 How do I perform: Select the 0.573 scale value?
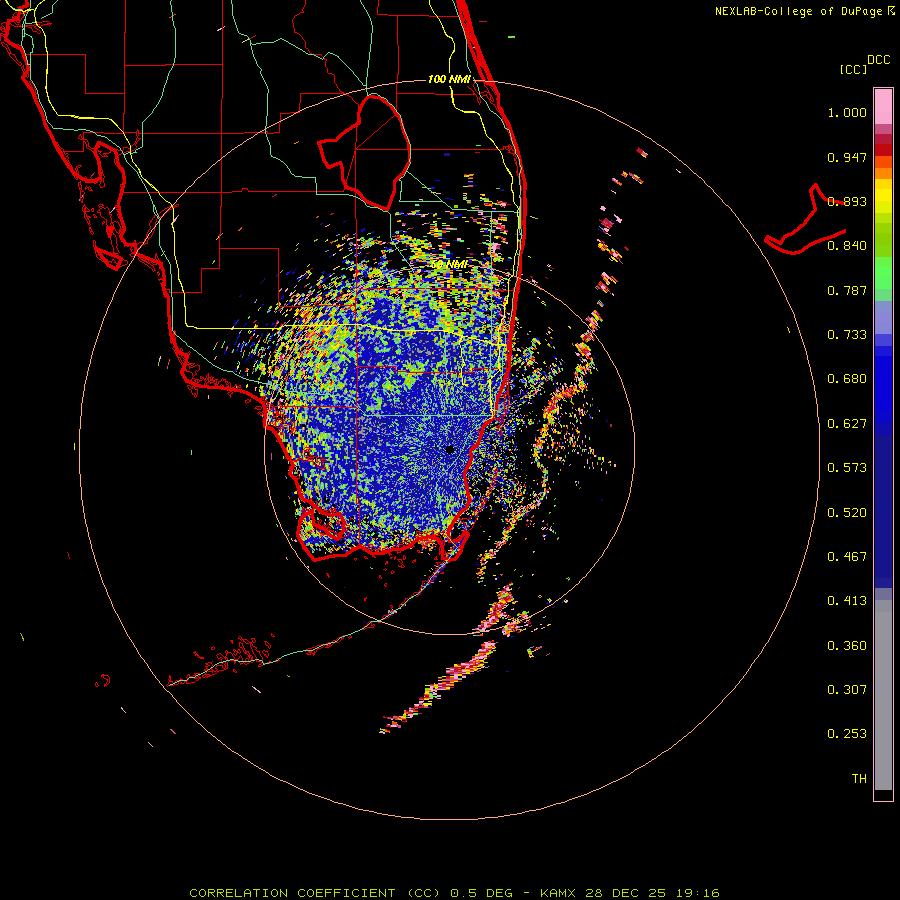(x=847, y=468)
